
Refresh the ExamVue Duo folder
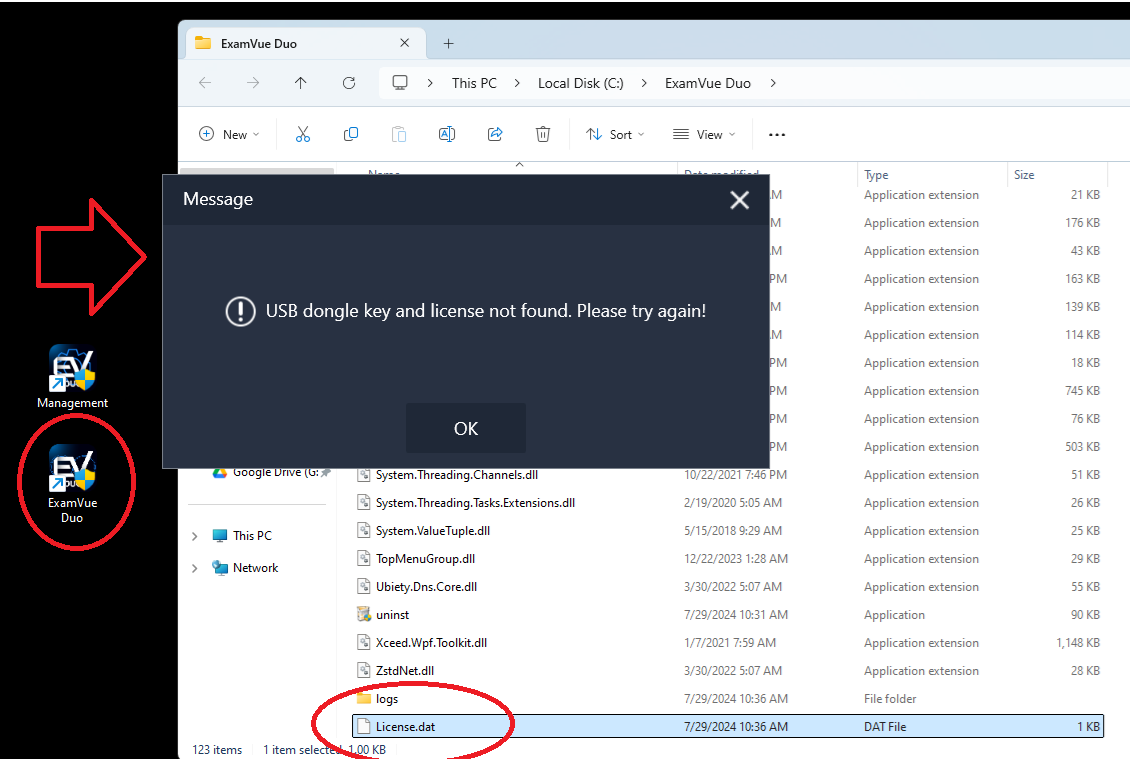coord(349,83)
